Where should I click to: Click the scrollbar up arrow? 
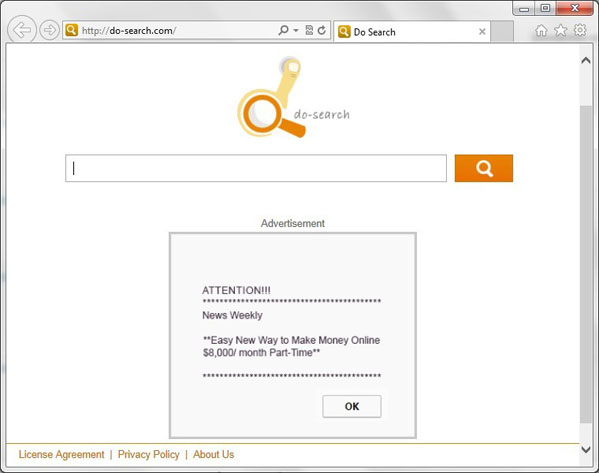pyautogui.click(x=586, y=60)
